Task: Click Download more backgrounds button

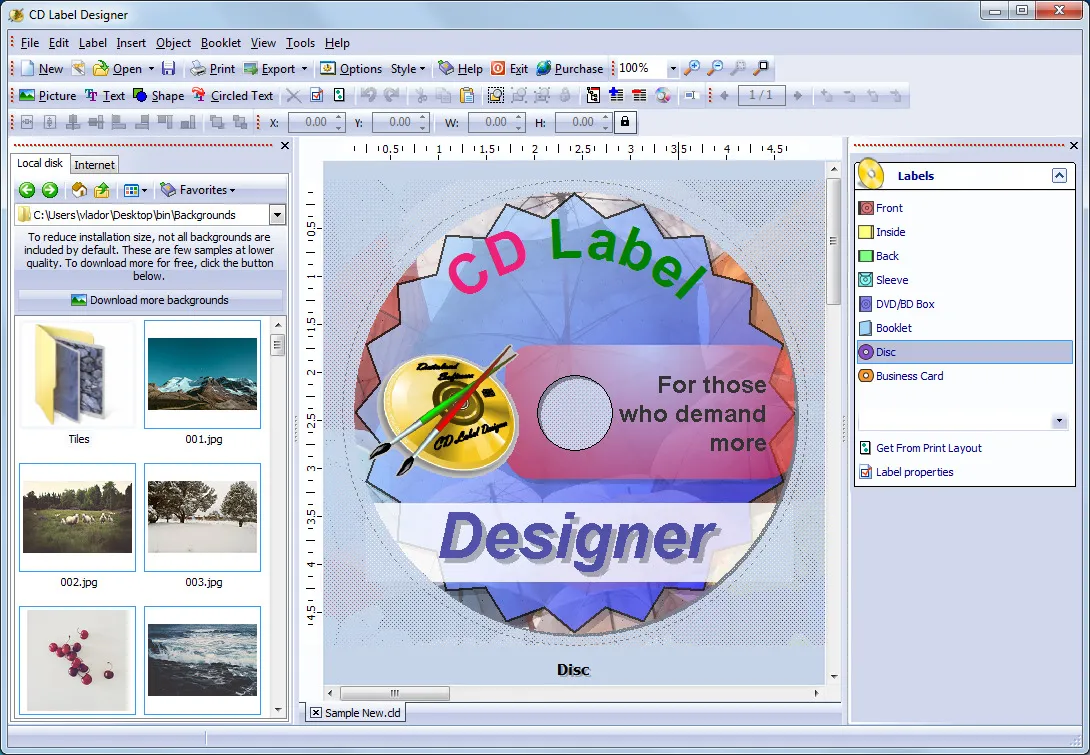Action: [x=150, y=300]
